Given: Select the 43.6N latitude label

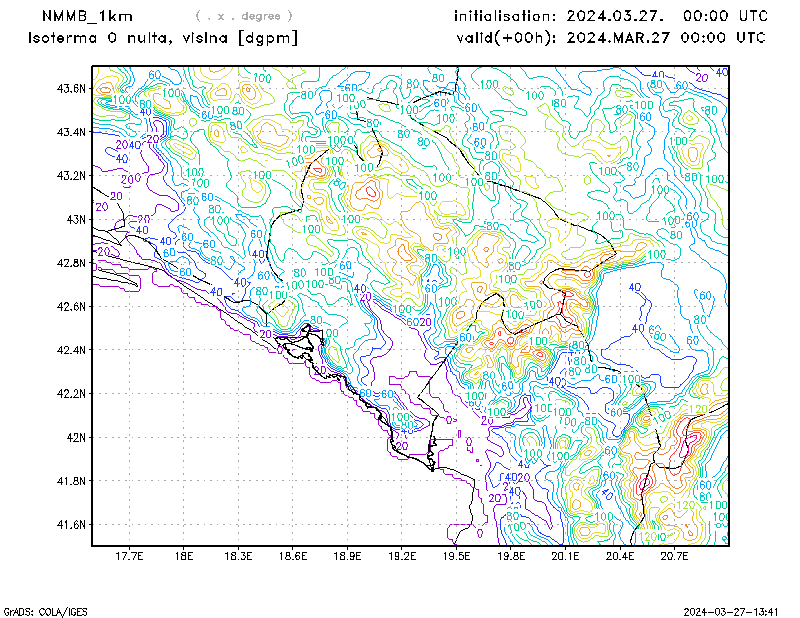Looking at the screenshot, I should point(71,88).
